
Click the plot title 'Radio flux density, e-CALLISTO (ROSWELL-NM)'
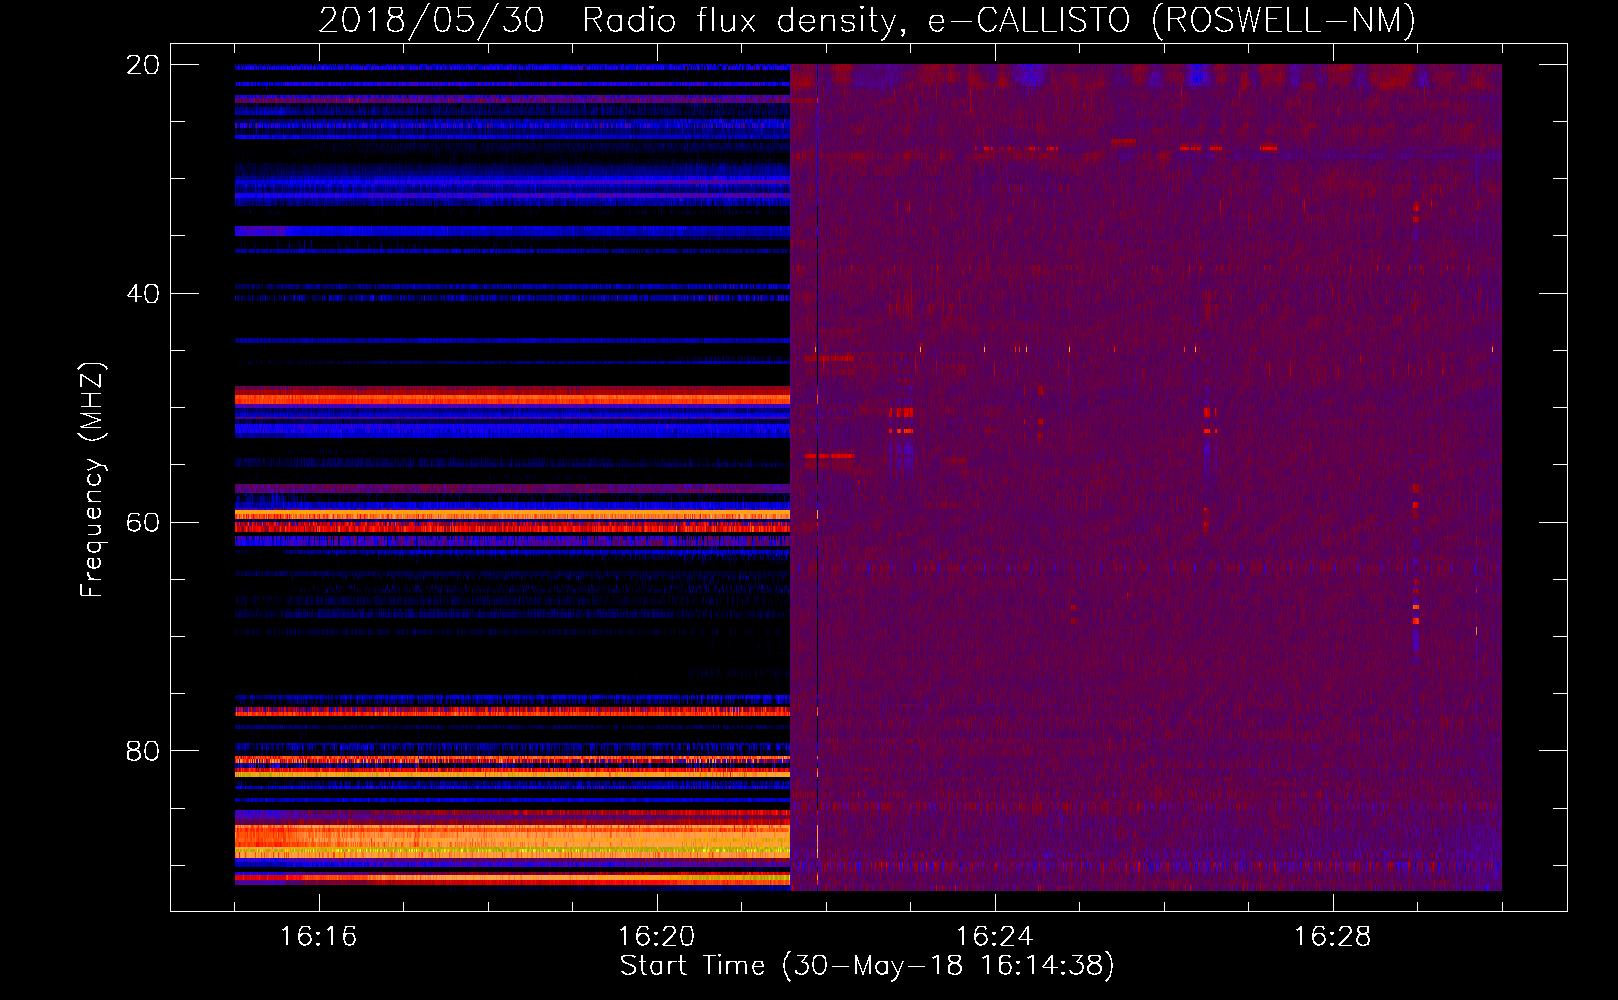coord(999,21)
